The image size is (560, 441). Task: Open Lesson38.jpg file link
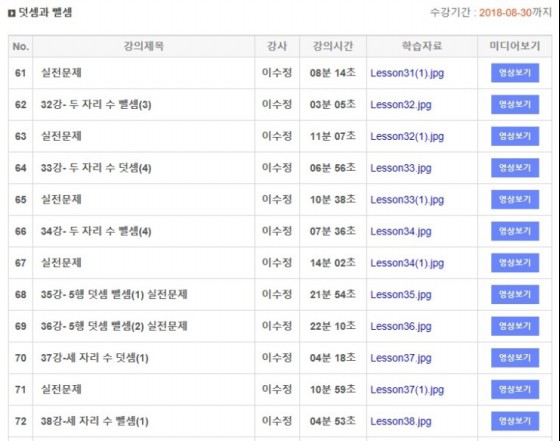(x=401, y=421)
